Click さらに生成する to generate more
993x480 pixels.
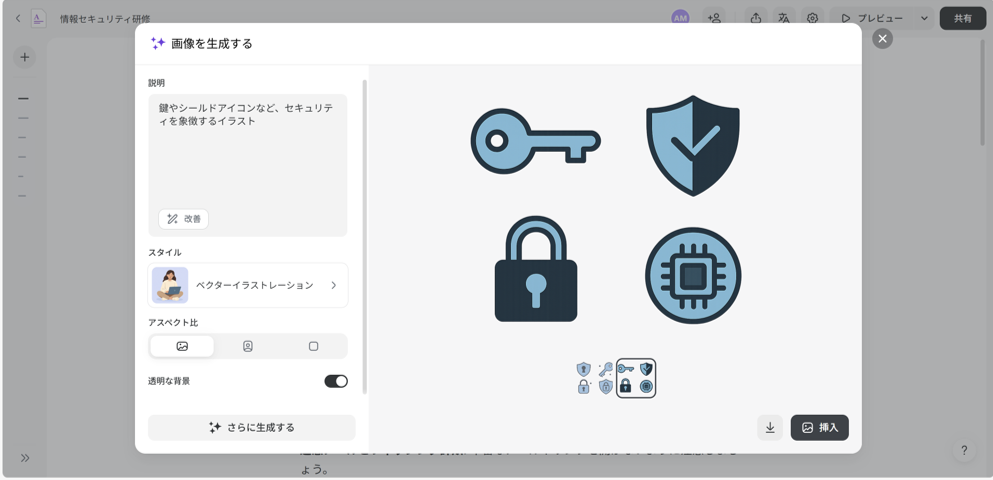[251, 427]
